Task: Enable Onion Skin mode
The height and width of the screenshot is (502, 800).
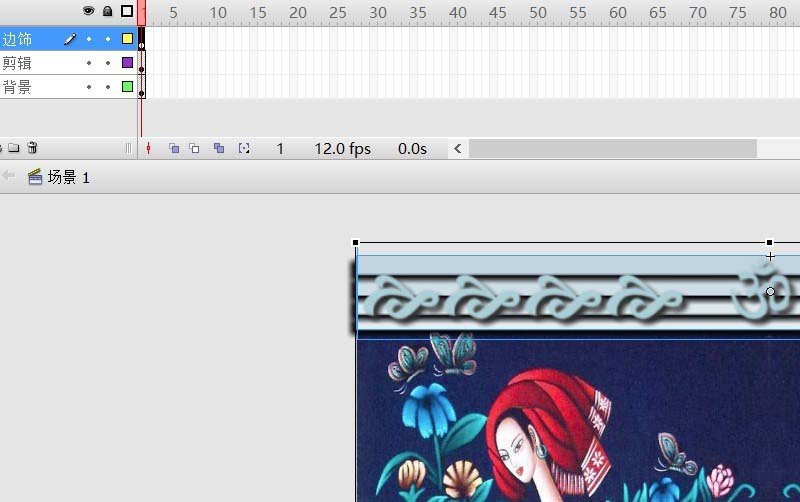Action: 174,148
